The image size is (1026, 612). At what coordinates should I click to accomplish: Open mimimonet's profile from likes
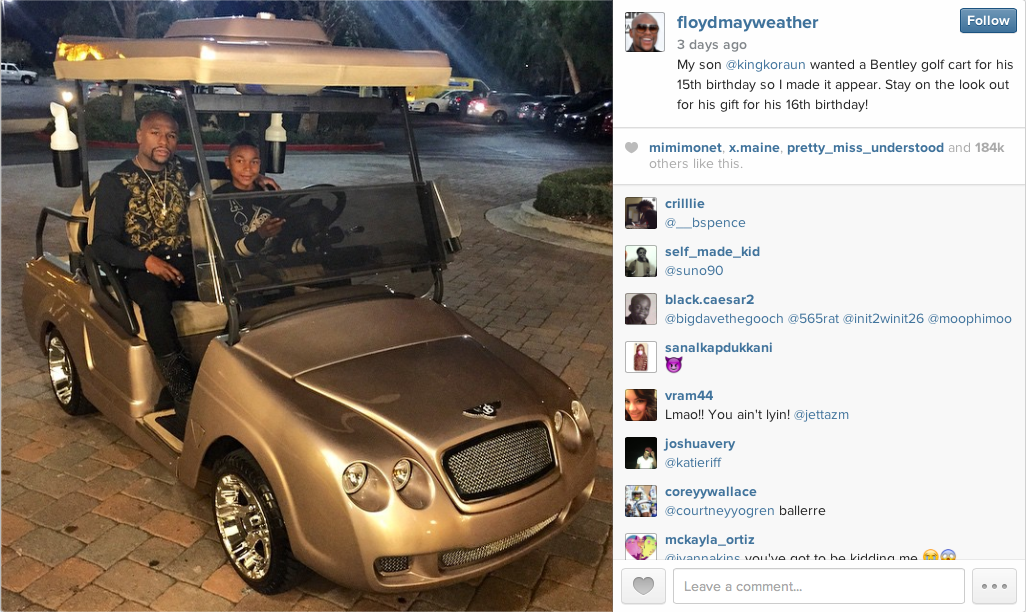pyautogui.click(x=685, y=148)
